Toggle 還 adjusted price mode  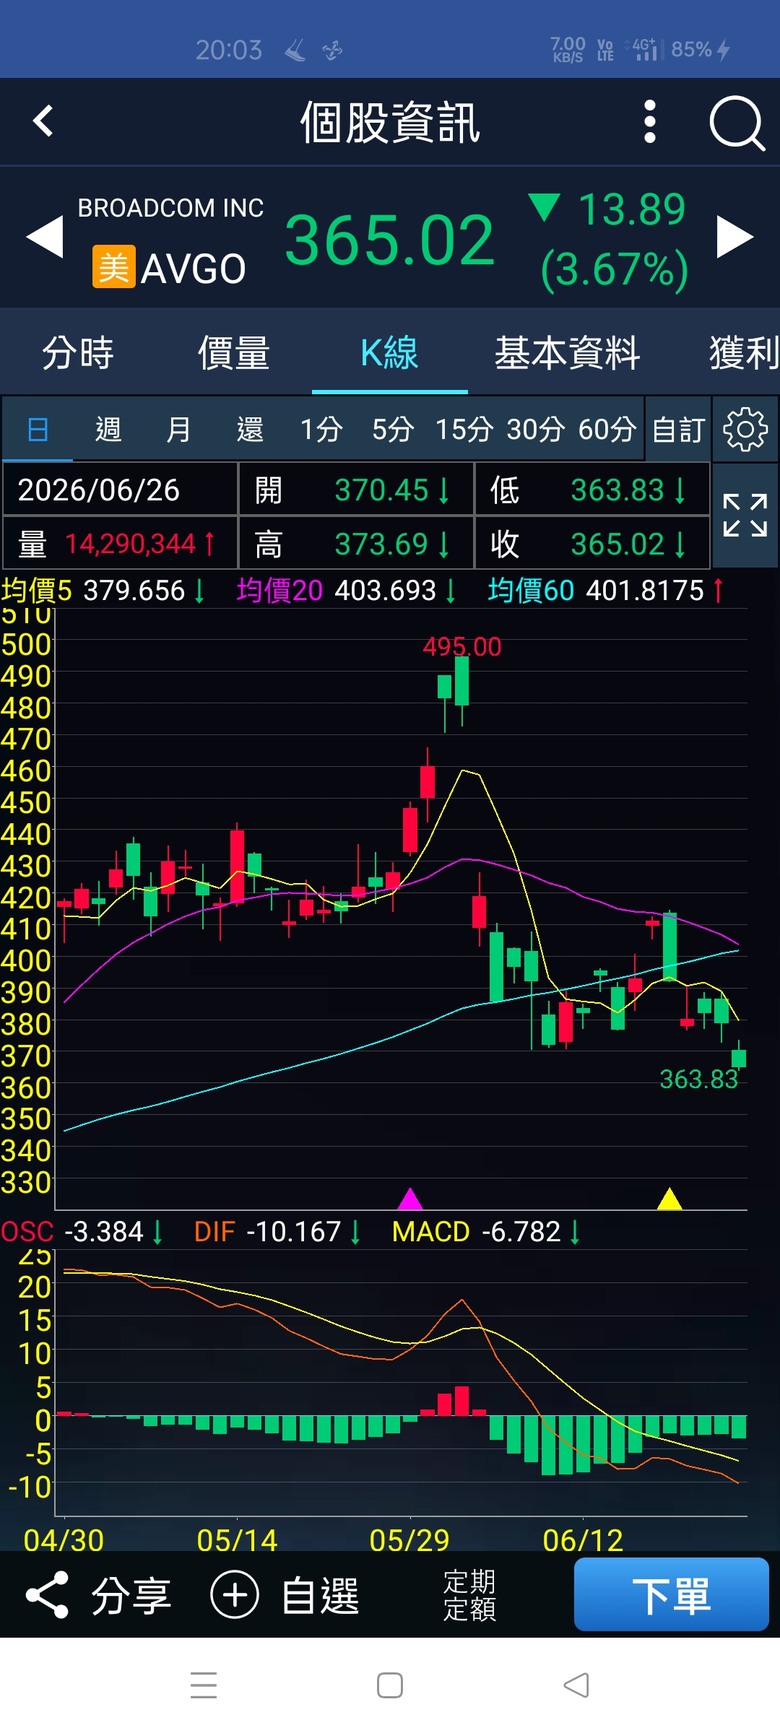[250, 430]
